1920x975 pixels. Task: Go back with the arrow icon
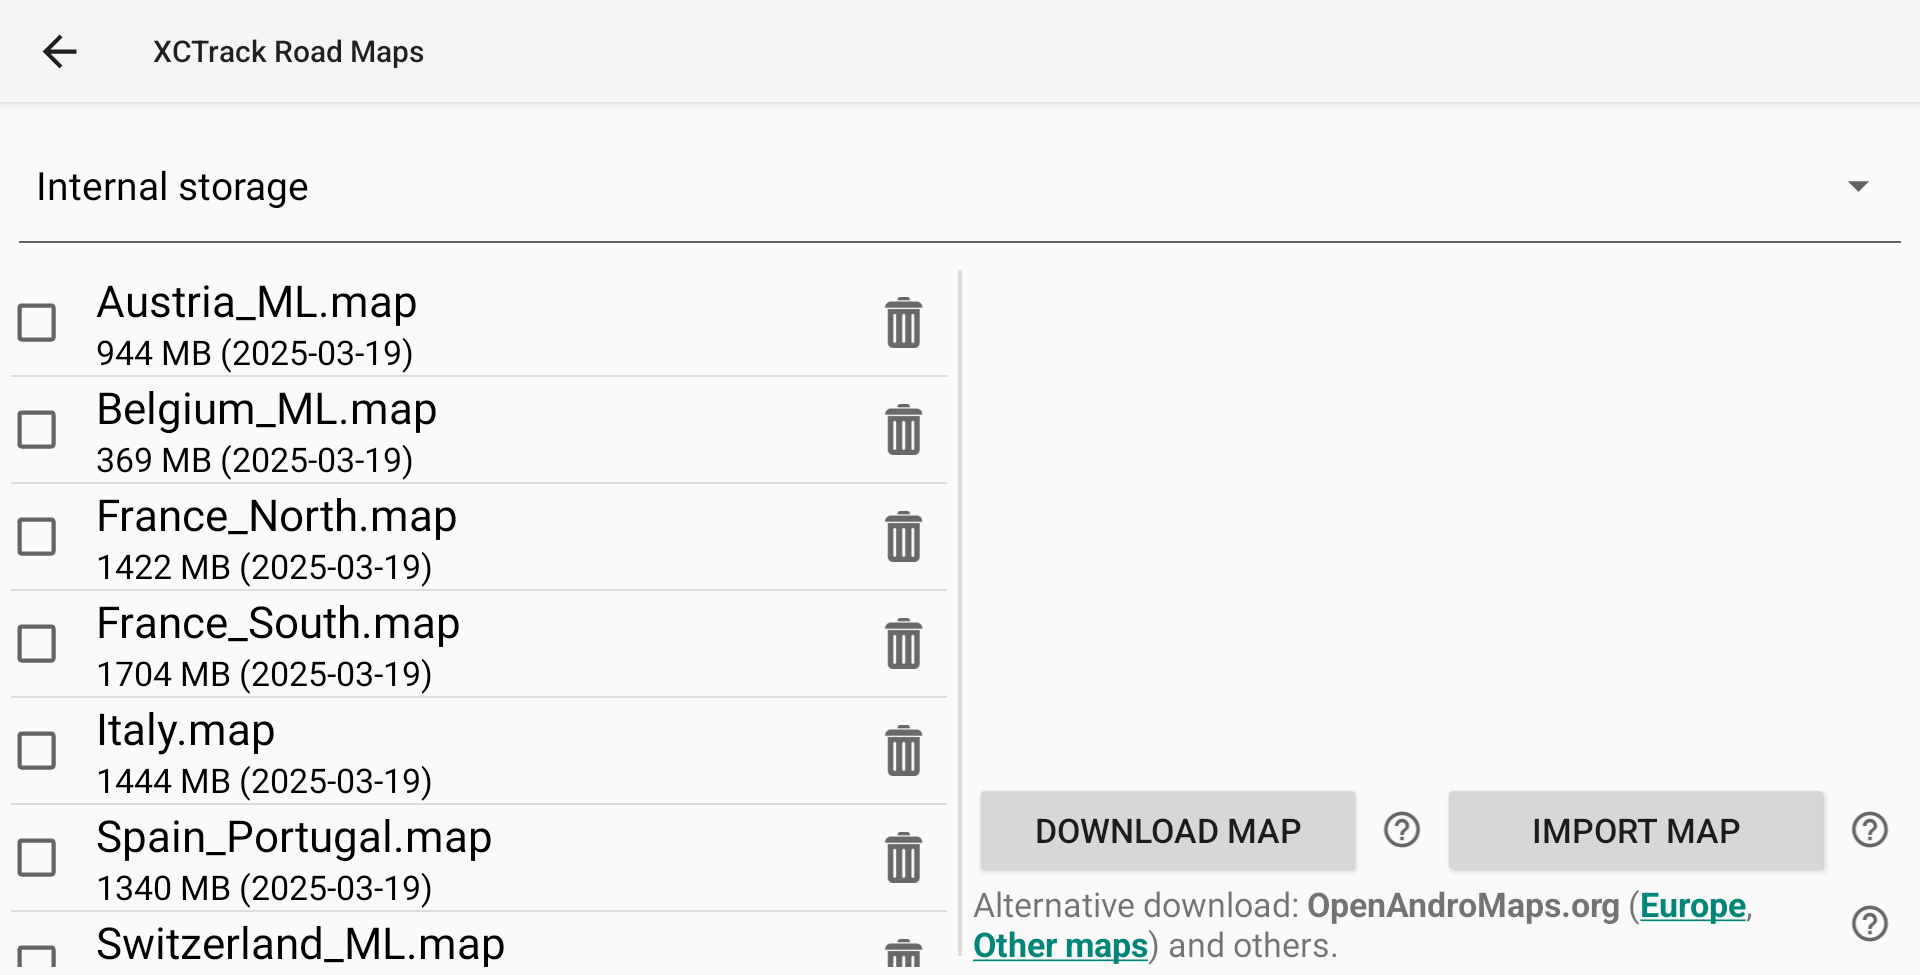tap(60, 51)
